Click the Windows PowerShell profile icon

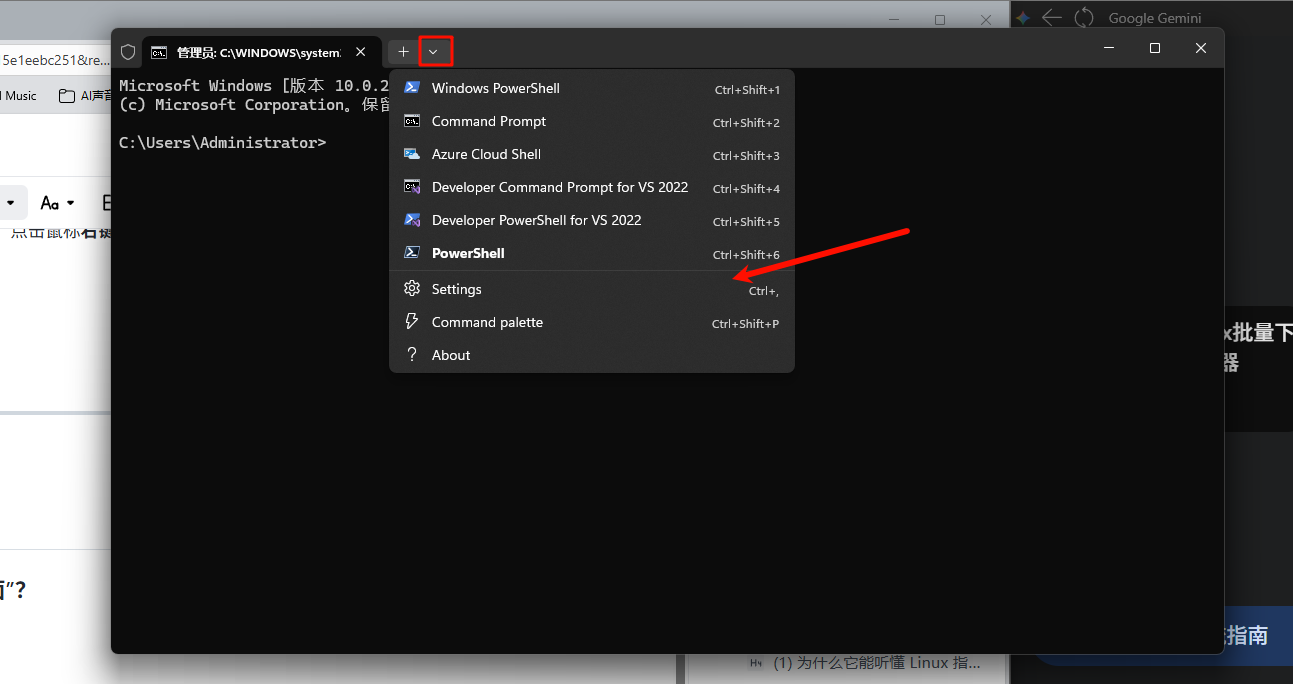(411, 88)
